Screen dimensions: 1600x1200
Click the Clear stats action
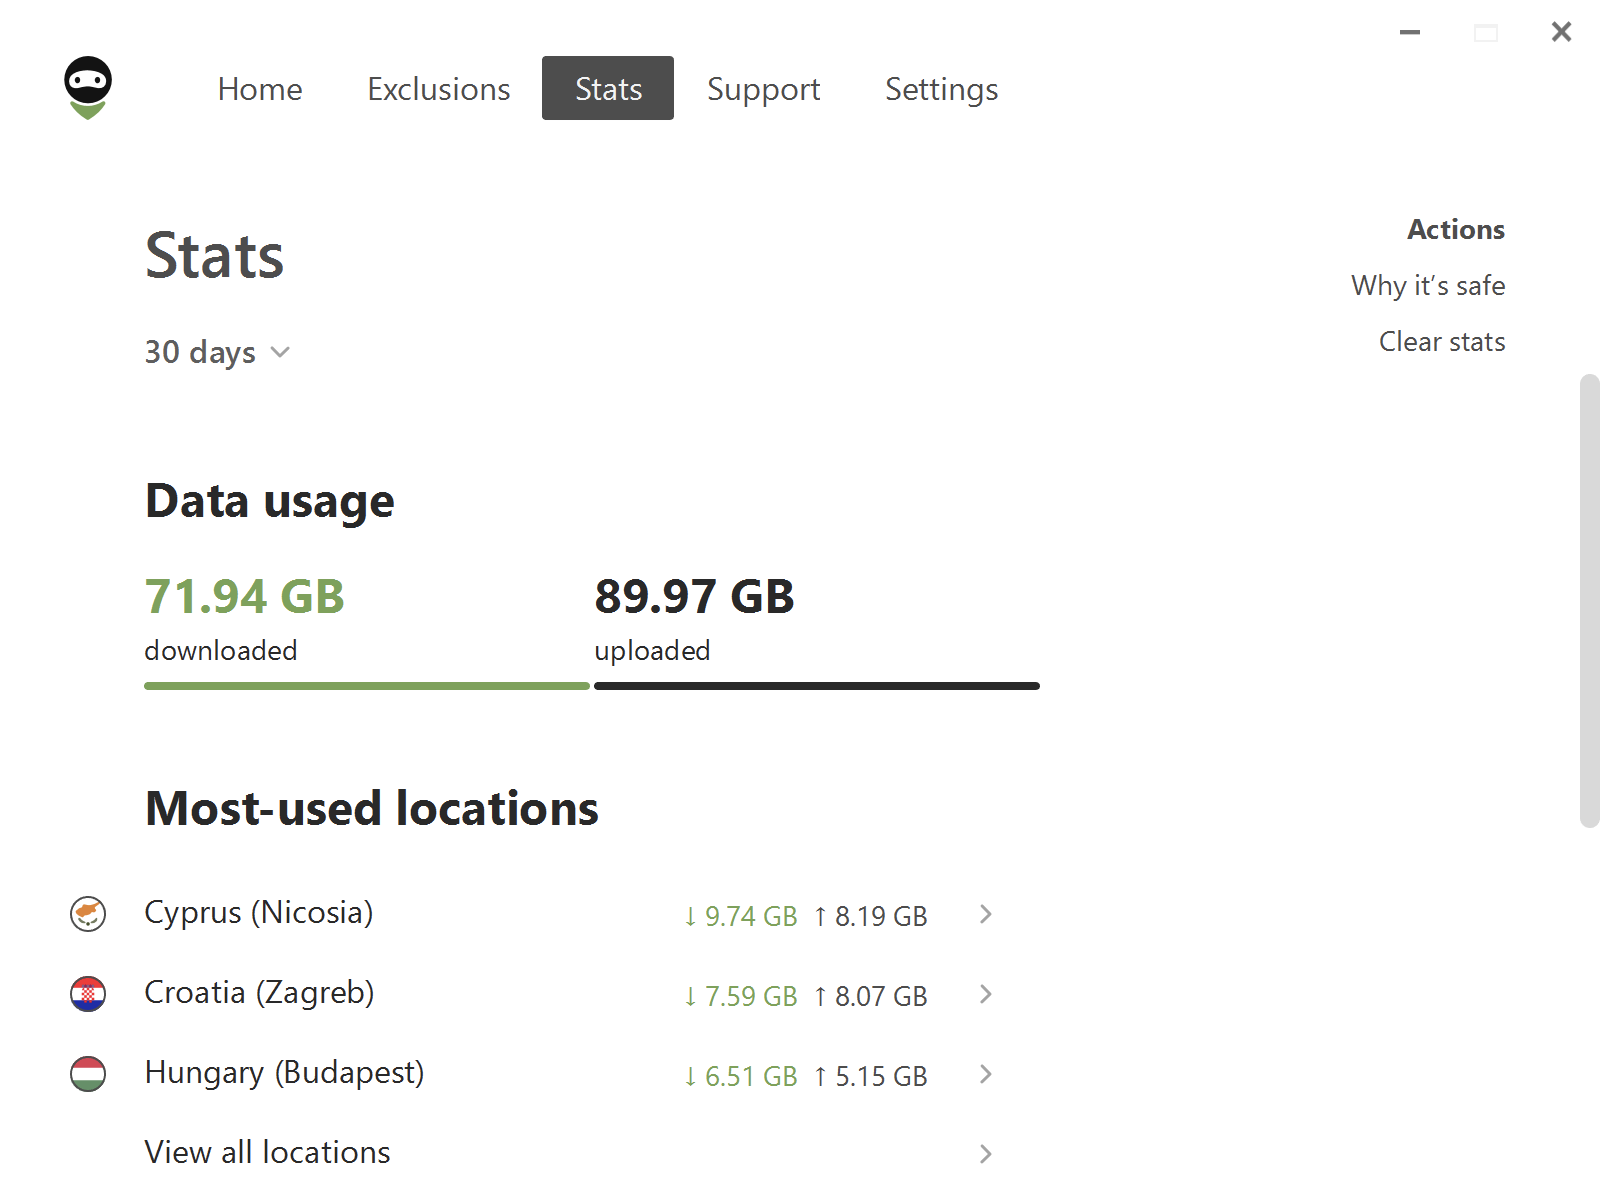click(1441, 342)
